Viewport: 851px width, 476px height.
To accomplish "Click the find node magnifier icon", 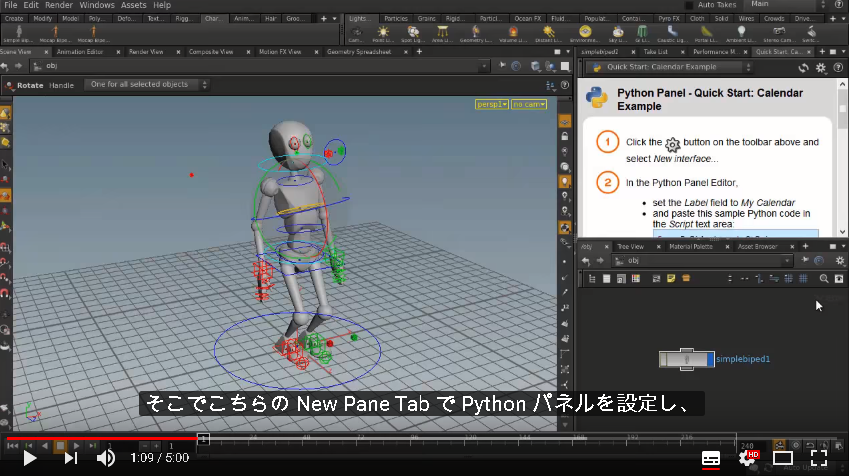I will (x=824, y=278).
